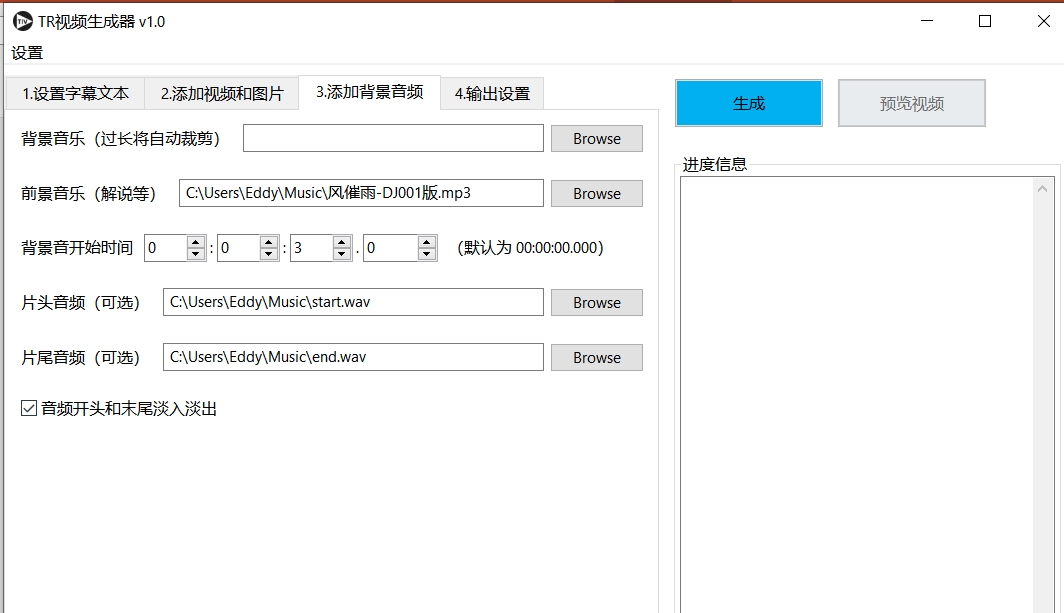This screenshot has height=613, width=1064.
Task: Click the 前景音乐 path field with mp3
Action: (361, 193)
